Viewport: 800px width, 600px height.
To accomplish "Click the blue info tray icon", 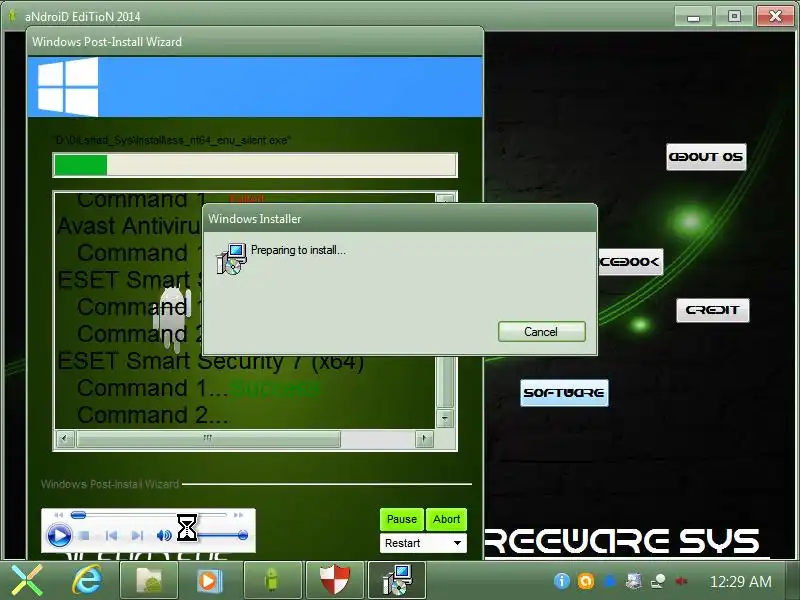I will click(x=562, y=581).
